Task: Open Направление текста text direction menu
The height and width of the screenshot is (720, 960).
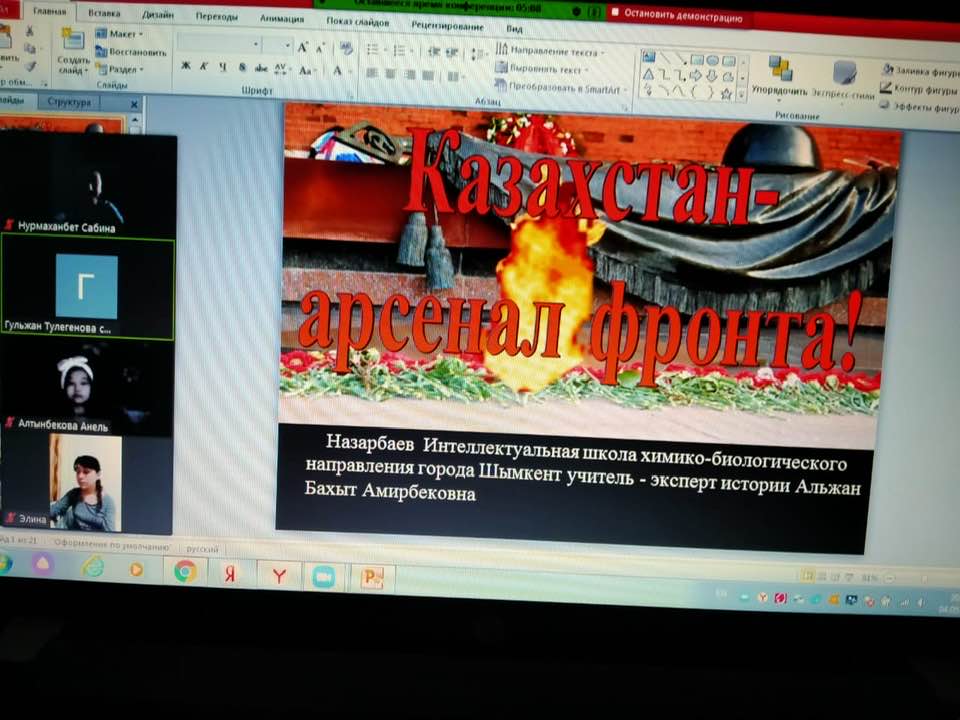Action: 549,51
